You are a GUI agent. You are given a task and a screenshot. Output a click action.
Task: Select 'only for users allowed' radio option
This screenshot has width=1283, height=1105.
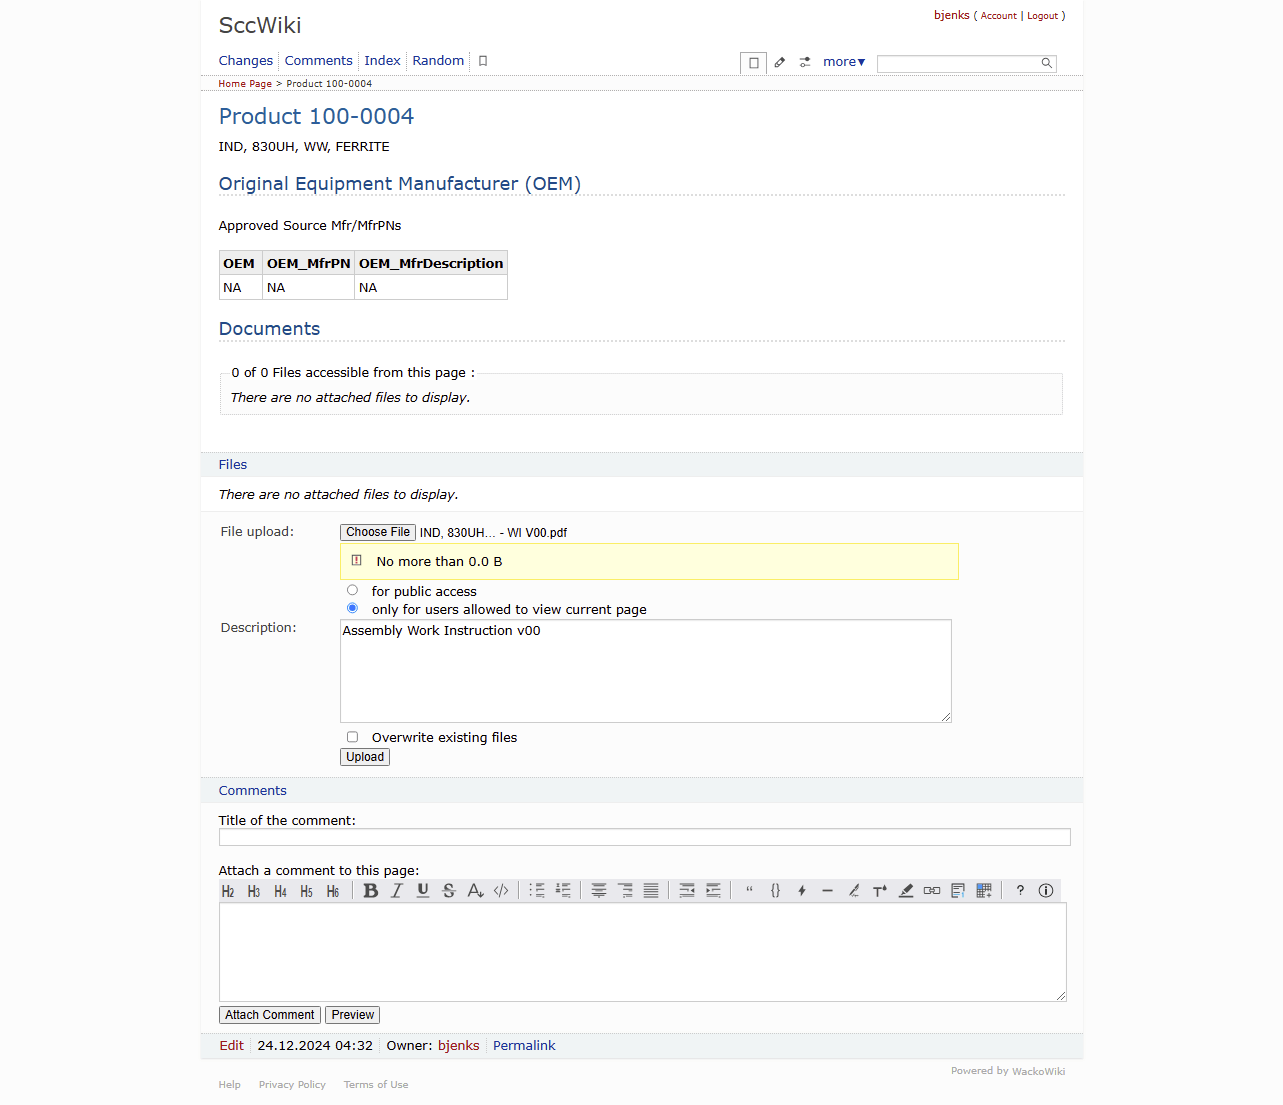[352, 608]
